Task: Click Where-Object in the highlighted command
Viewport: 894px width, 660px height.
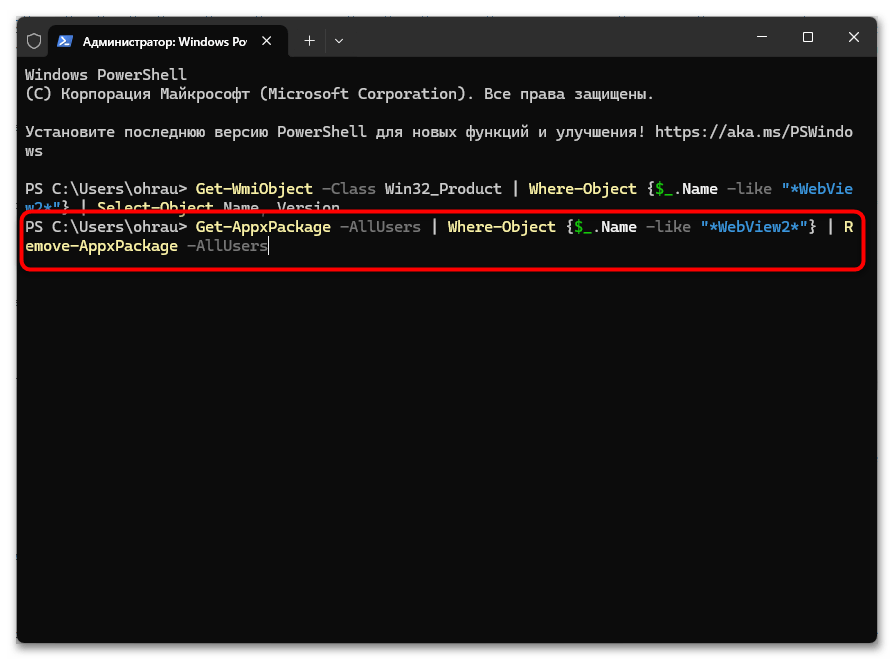Action: tap(502, 227)
